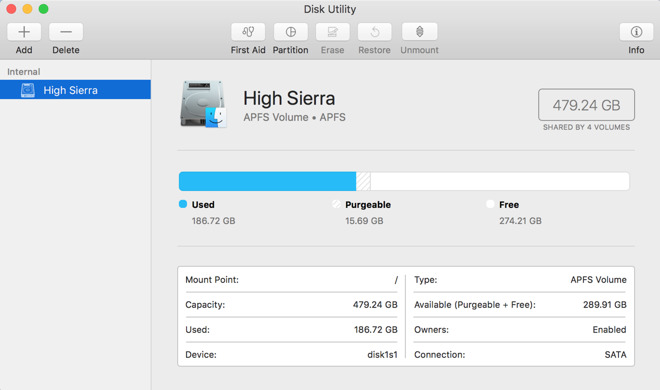Click the Unmount toolbar icon

pyautogui.click(x=419, y=32)
